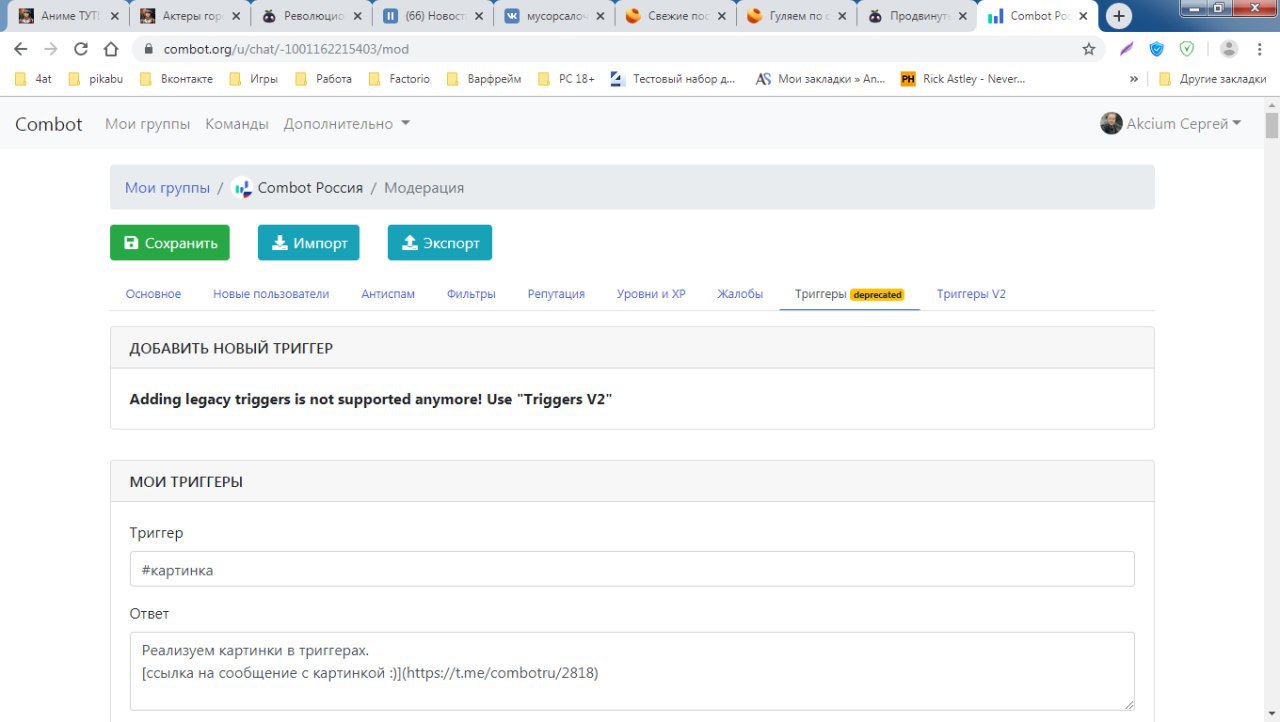Go back to the previous page

point(21,49)
